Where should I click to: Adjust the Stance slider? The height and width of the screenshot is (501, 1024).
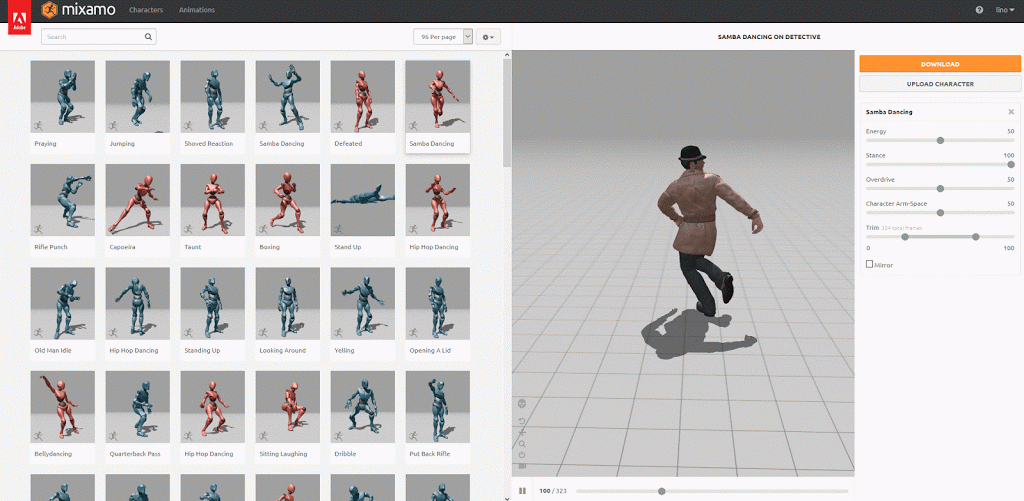point(940,165)
